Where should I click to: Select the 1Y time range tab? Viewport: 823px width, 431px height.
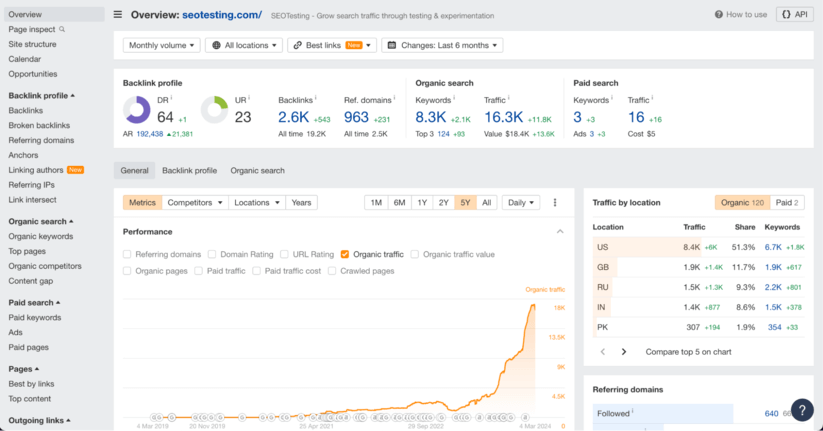421,202
